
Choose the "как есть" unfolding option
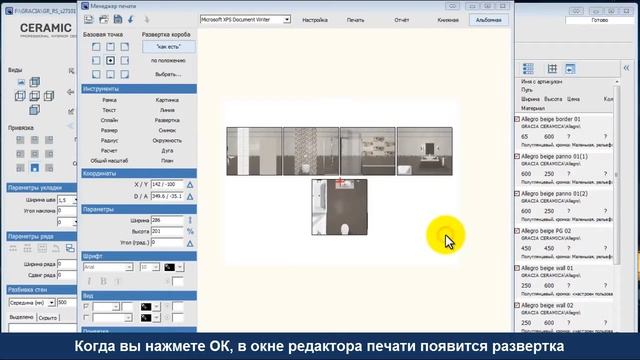pos(168,47)
